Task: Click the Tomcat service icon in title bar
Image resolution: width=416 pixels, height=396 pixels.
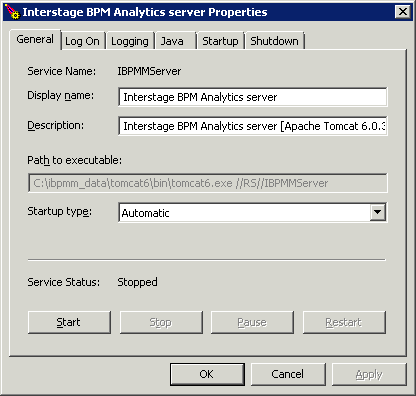Action: (12, 11)
